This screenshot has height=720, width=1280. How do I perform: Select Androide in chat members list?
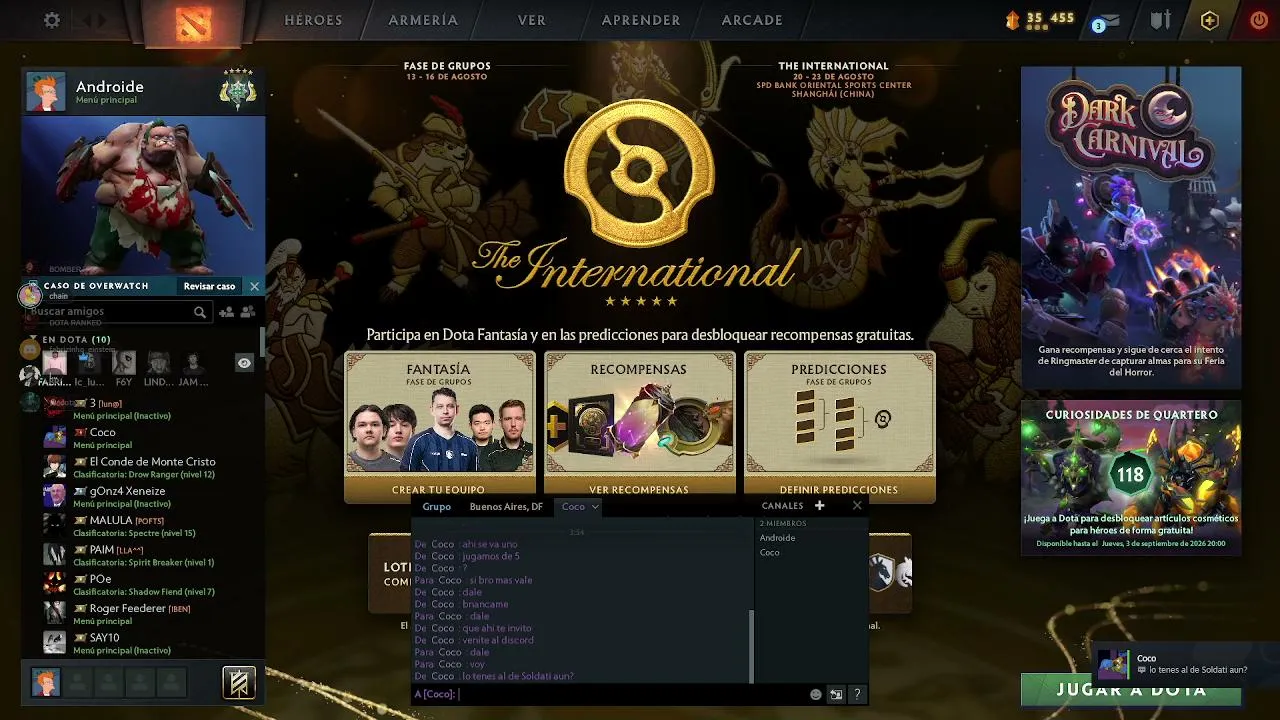pos(778,538)
